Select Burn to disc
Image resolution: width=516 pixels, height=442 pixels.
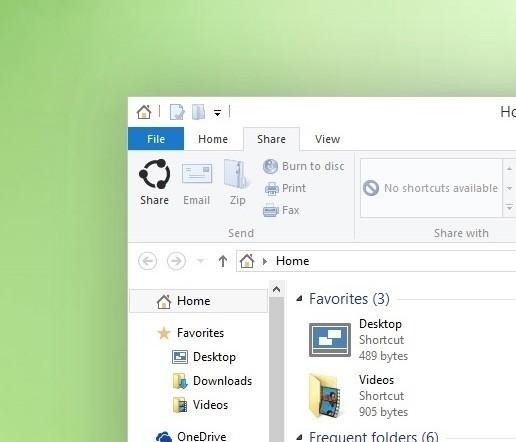click(x=304, y=166)
